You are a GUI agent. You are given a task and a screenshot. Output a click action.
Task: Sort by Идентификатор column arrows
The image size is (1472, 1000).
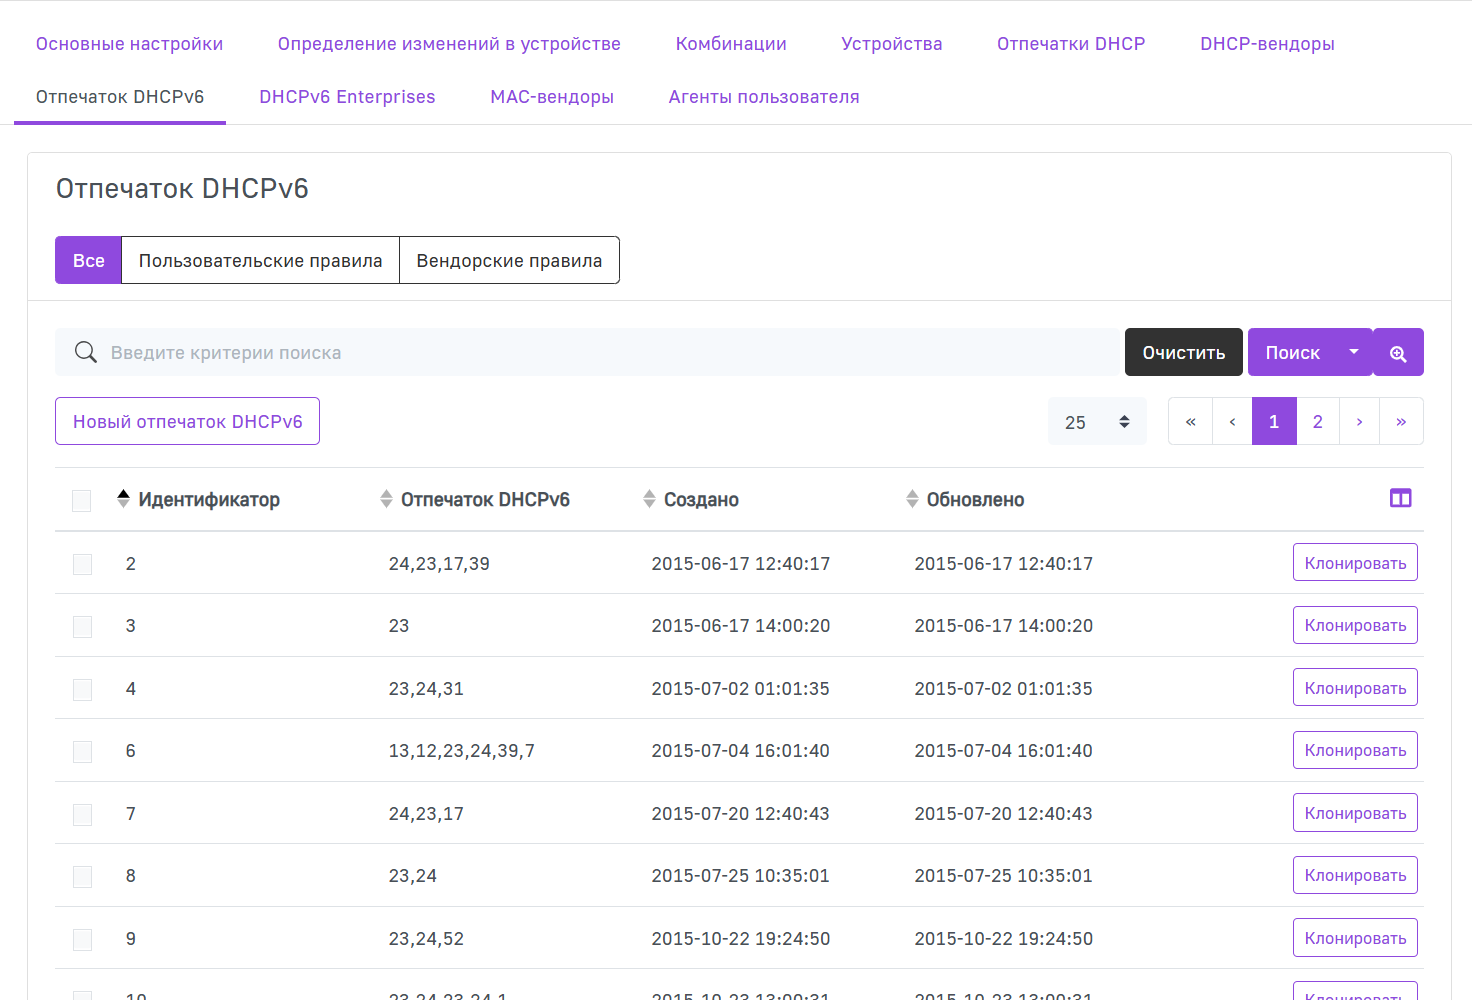coord(123,499)
